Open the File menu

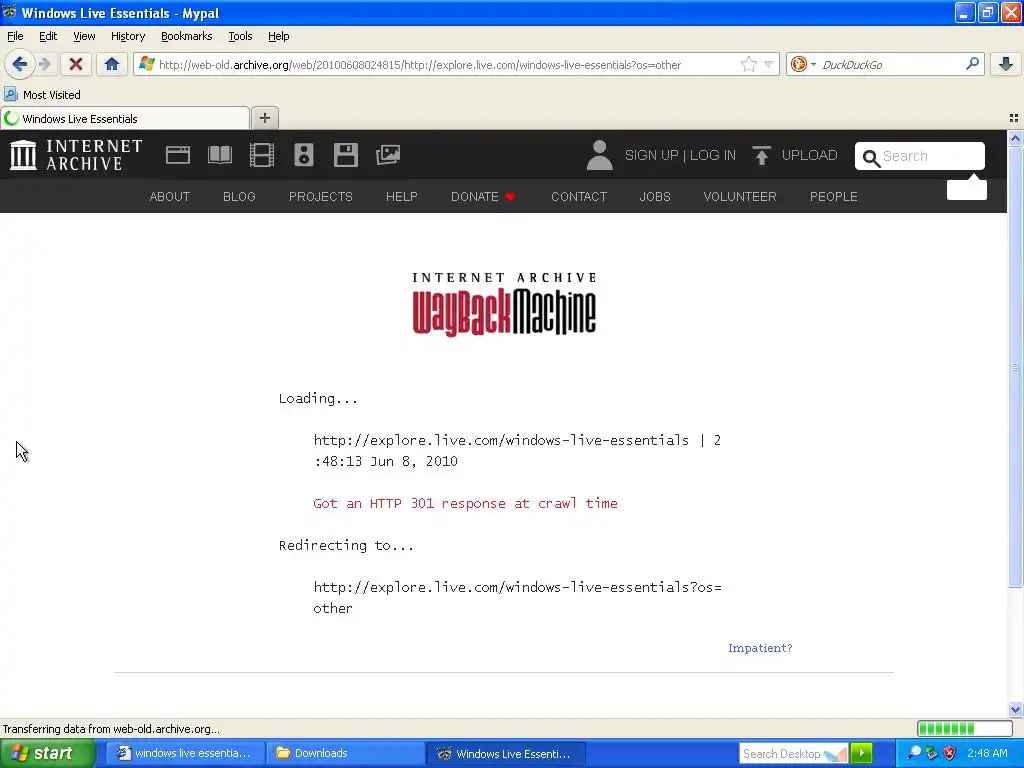coord(15,36)
